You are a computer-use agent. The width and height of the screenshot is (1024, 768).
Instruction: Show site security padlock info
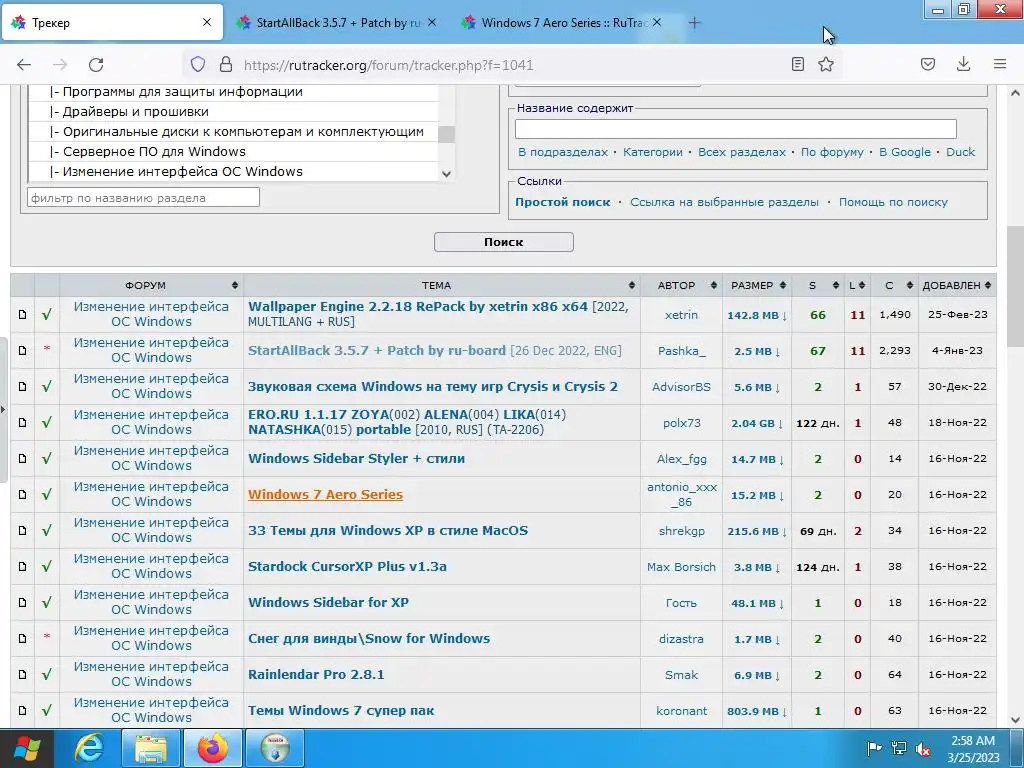pyautogui.click(x=226, y=64)
